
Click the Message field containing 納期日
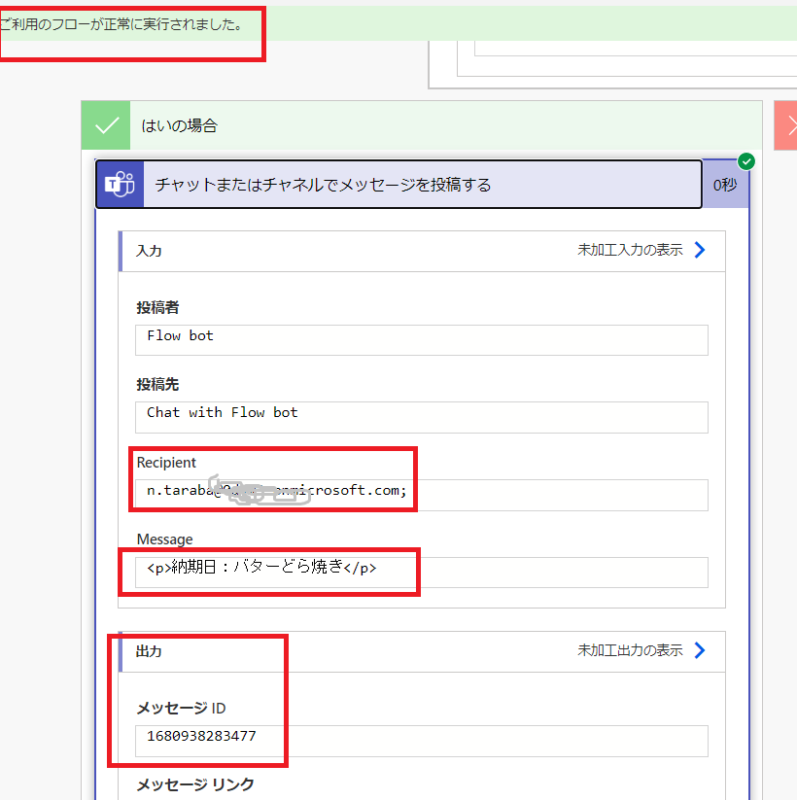tap(421, 571)
